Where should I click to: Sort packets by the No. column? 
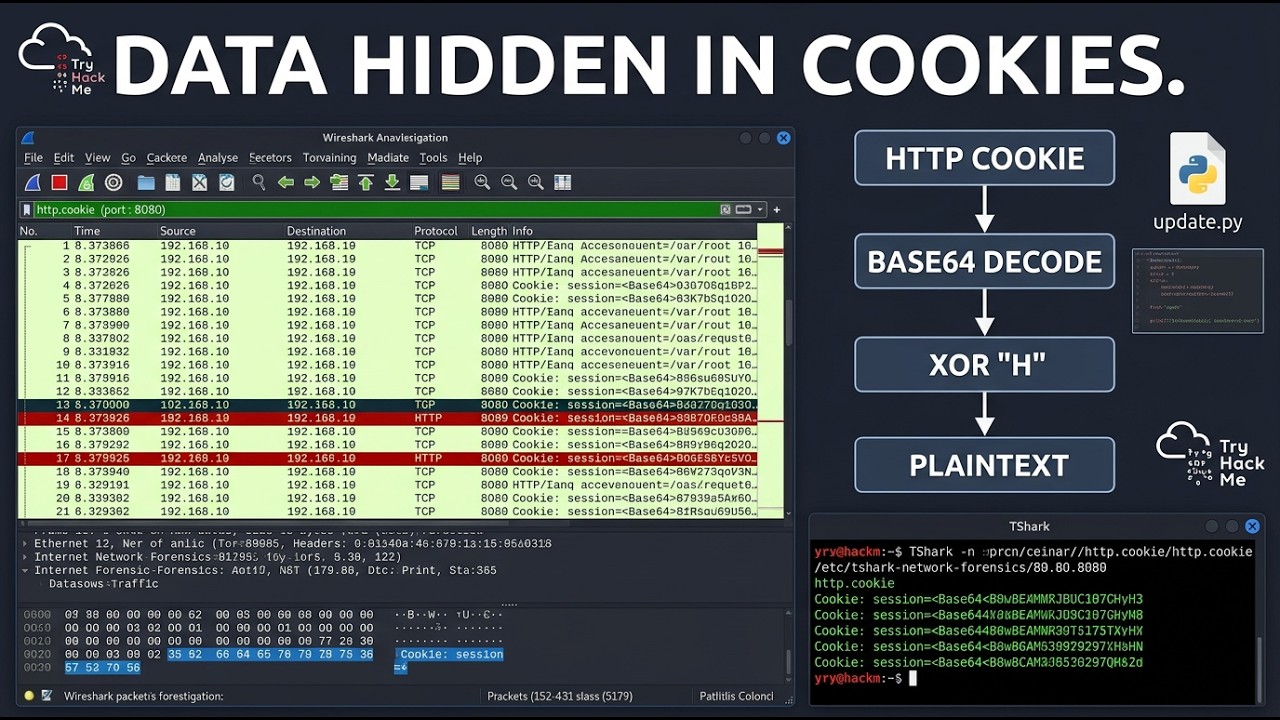click(28, 231)
